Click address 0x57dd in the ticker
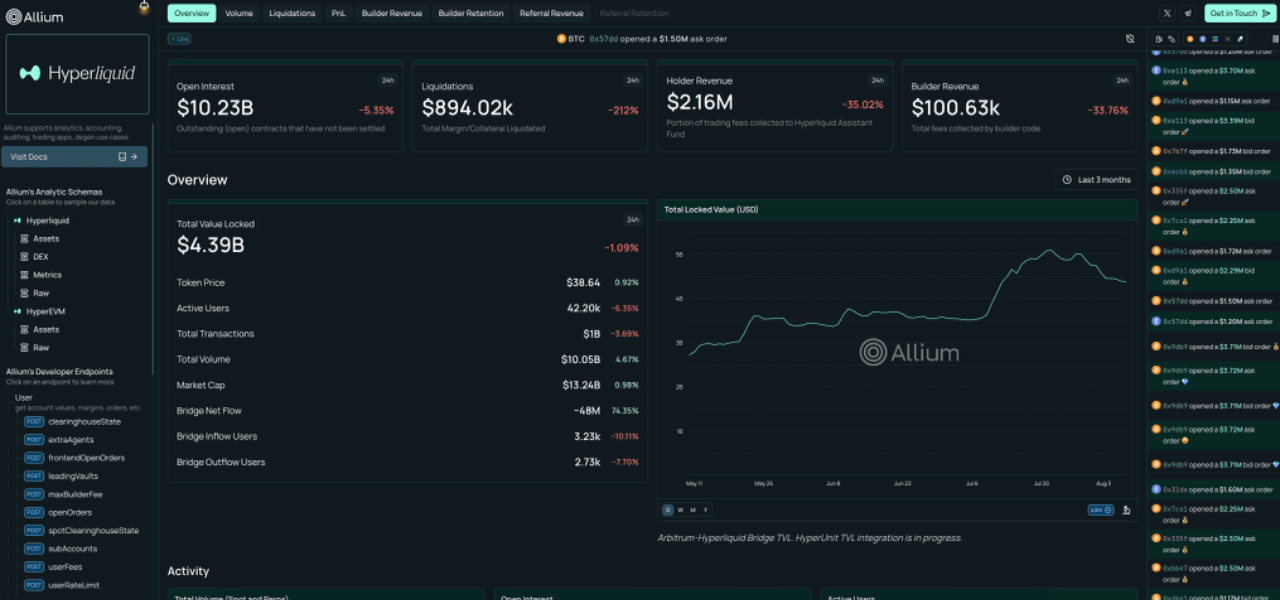Screen dimensions: 1280x600 click(x=604, y=39)
